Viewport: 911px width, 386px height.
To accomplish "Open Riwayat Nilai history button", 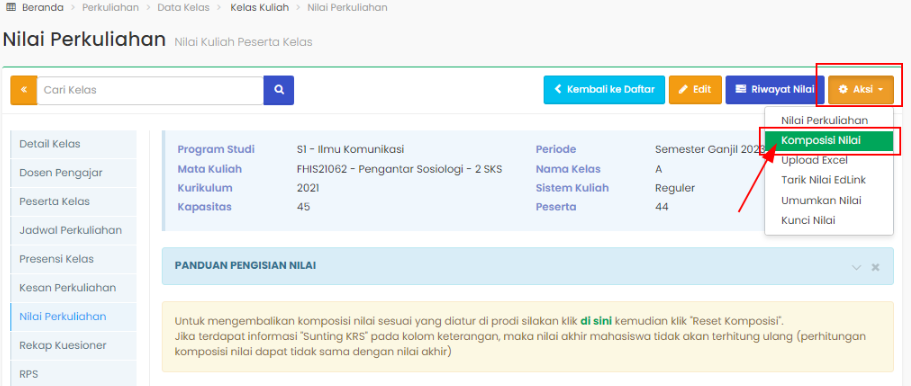I will (x=775, y=90).
